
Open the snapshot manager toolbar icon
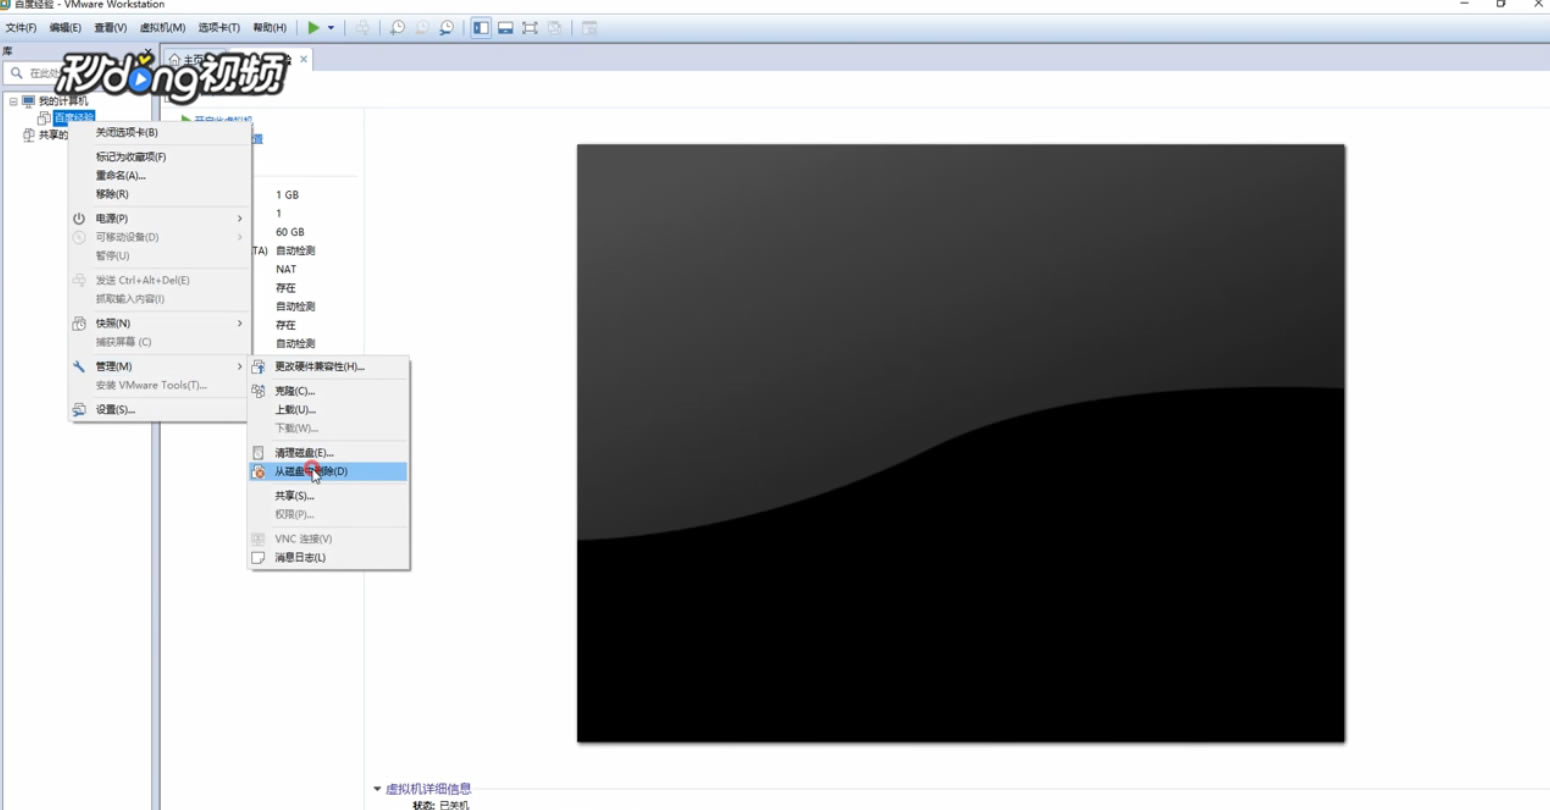tap(446, 28)
